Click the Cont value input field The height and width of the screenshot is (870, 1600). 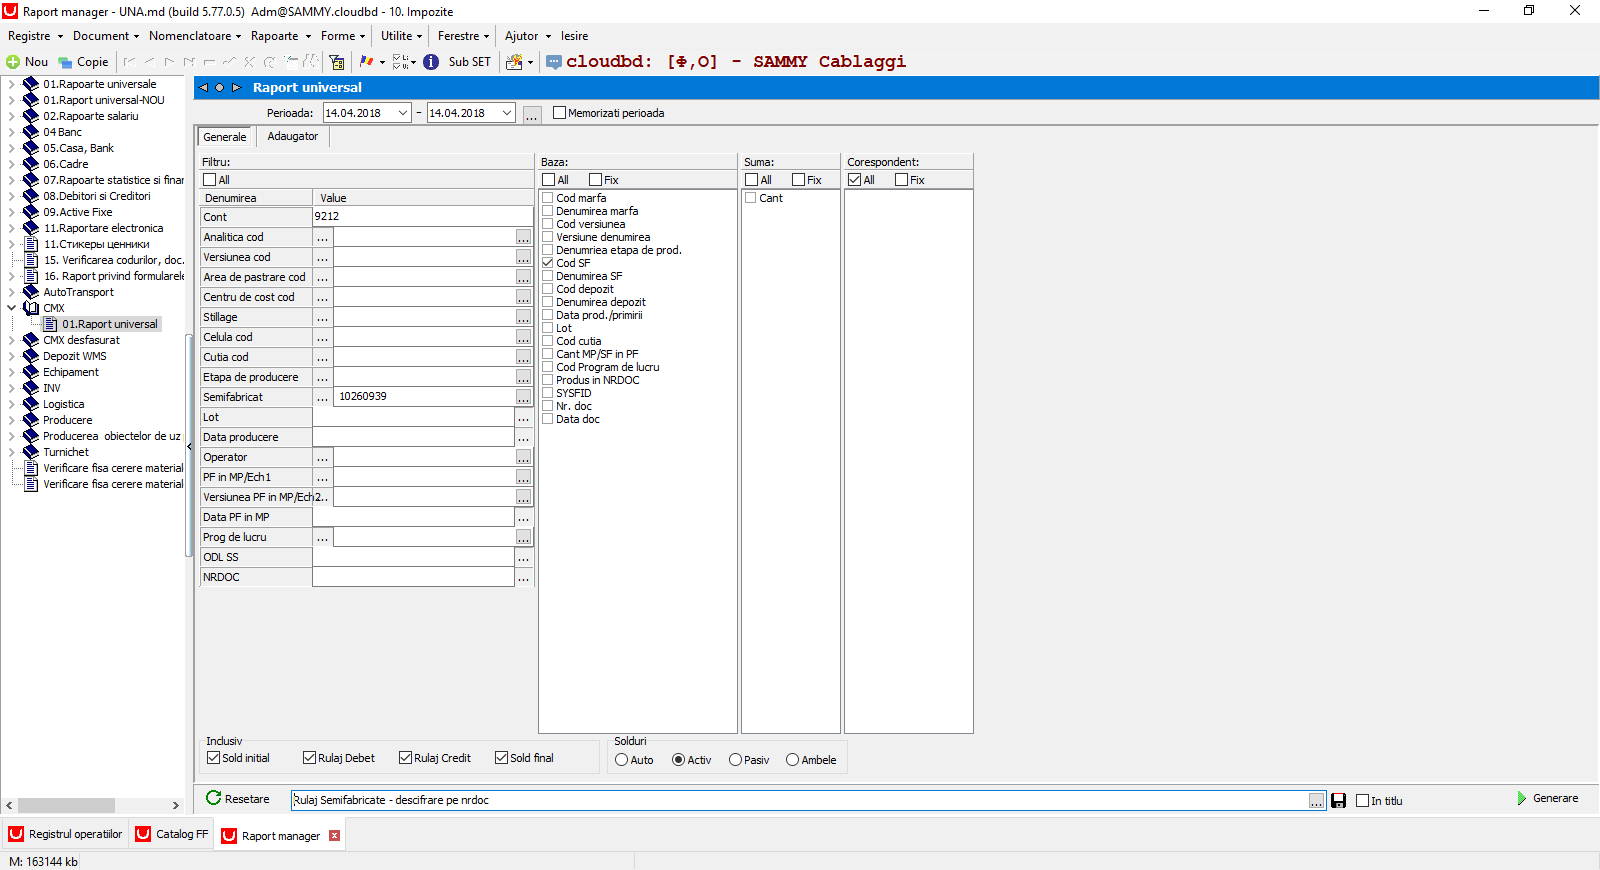[x=422, y=216]
